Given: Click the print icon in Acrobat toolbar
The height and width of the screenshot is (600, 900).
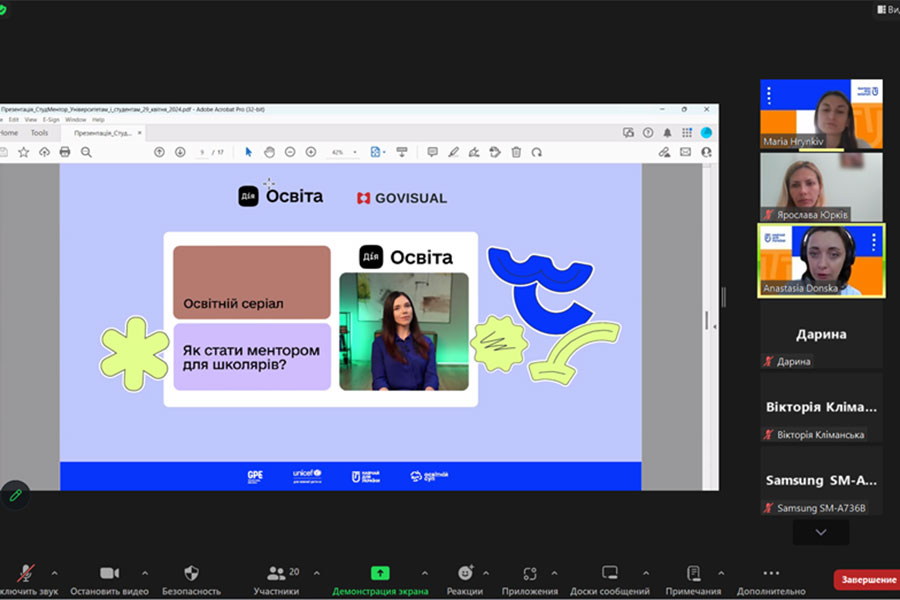Looking at the screenshot, I should [65, 152].
